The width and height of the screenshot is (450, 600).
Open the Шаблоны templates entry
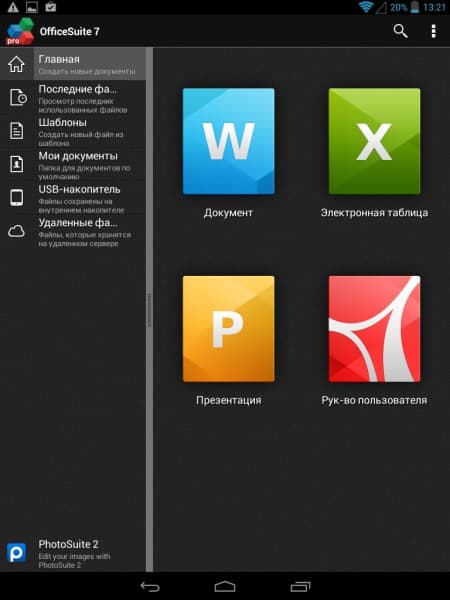(73, 130)
